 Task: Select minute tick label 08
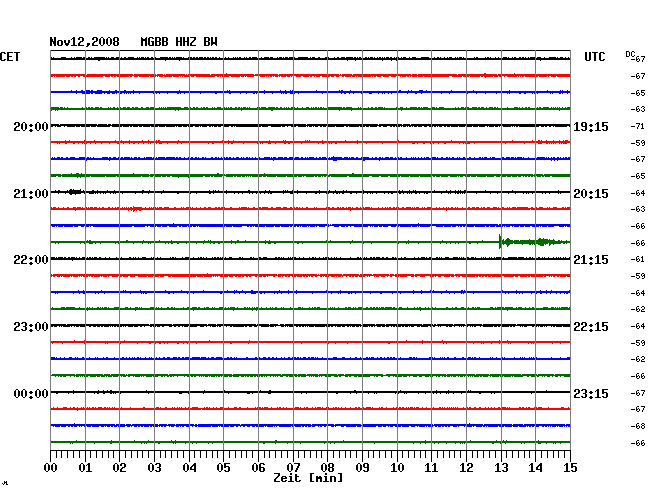tap(327, 468)
